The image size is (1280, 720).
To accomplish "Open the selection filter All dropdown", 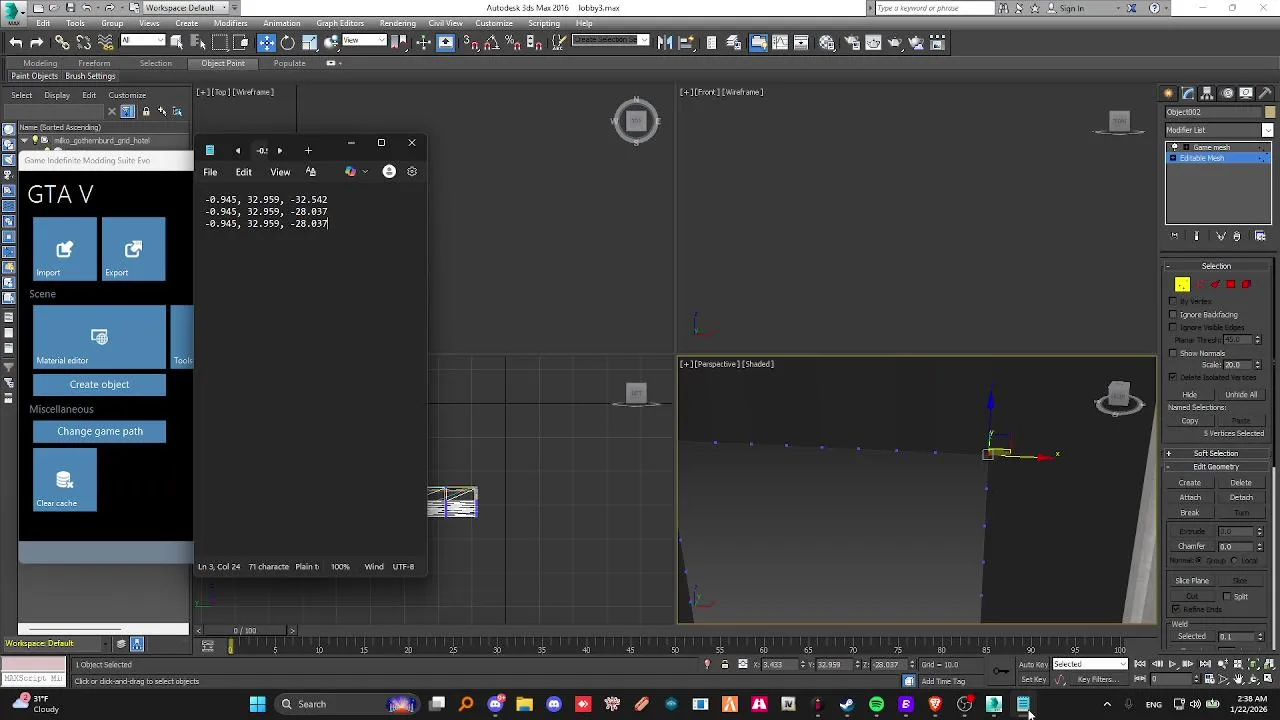I will click(142, 41).
